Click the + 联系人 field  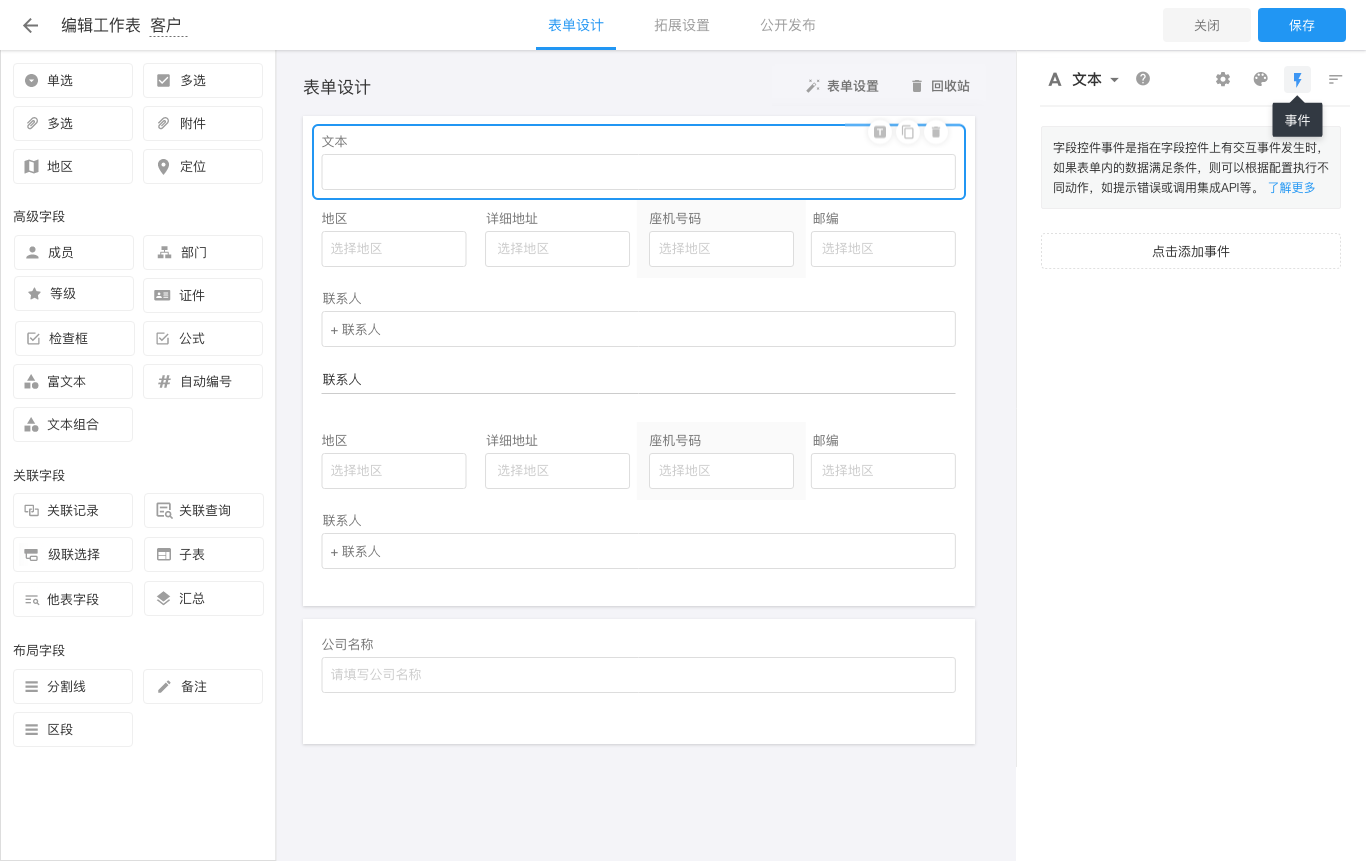tap(638, 329)
